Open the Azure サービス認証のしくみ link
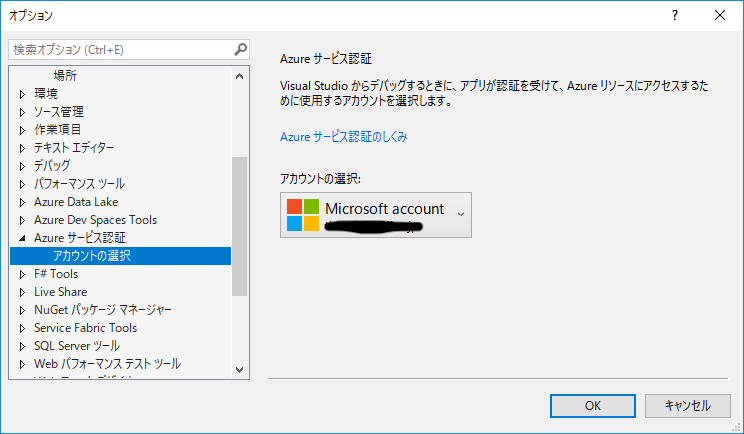The height and width of the screenshot is (434, 744). pyautogui.click(x=344, y=137)
